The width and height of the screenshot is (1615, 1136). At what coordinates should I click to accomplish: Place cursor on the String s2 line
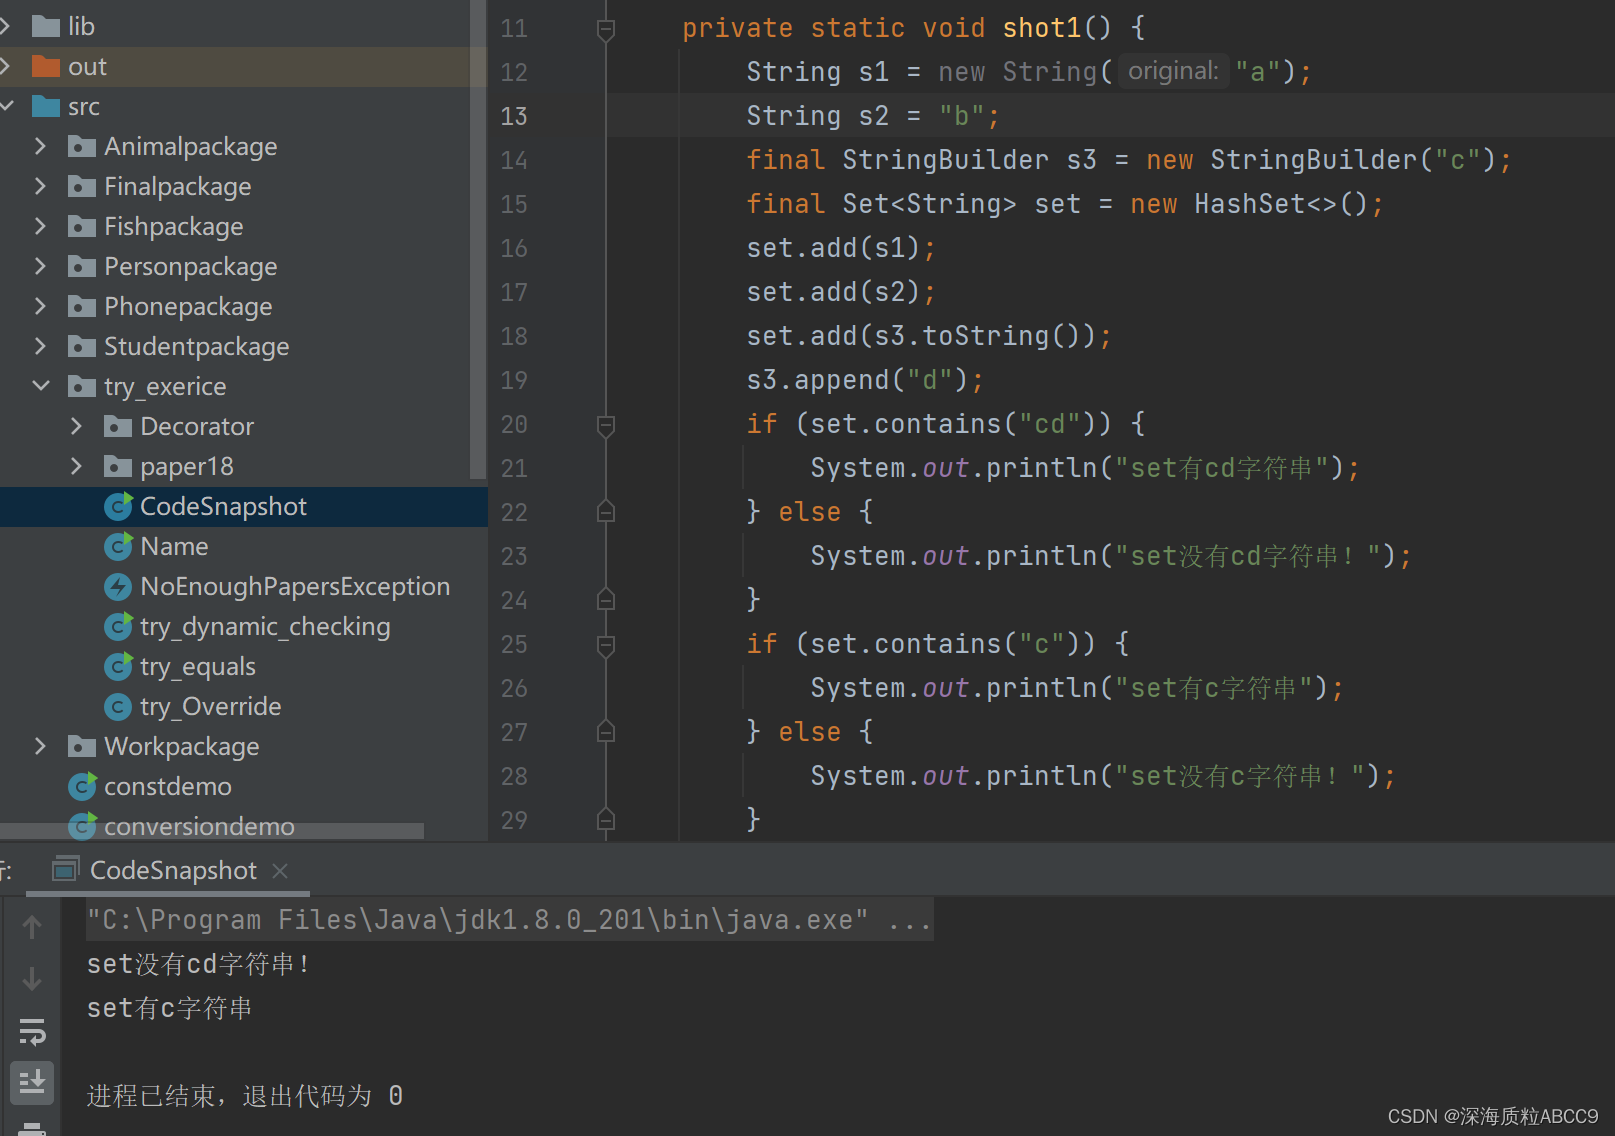(x=872, y=116)
